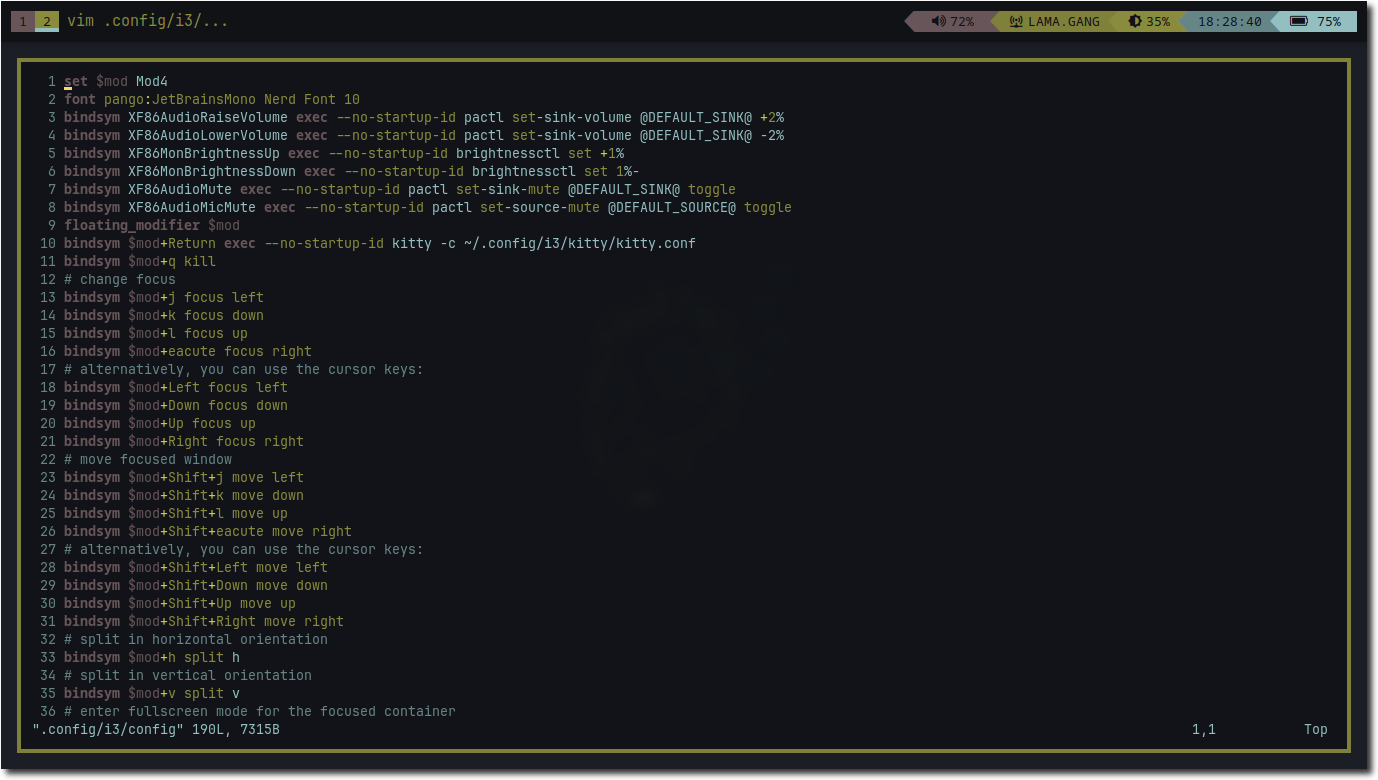
Task: Click the '$mod+q kill' line
Action: click(x=140, y=261)
